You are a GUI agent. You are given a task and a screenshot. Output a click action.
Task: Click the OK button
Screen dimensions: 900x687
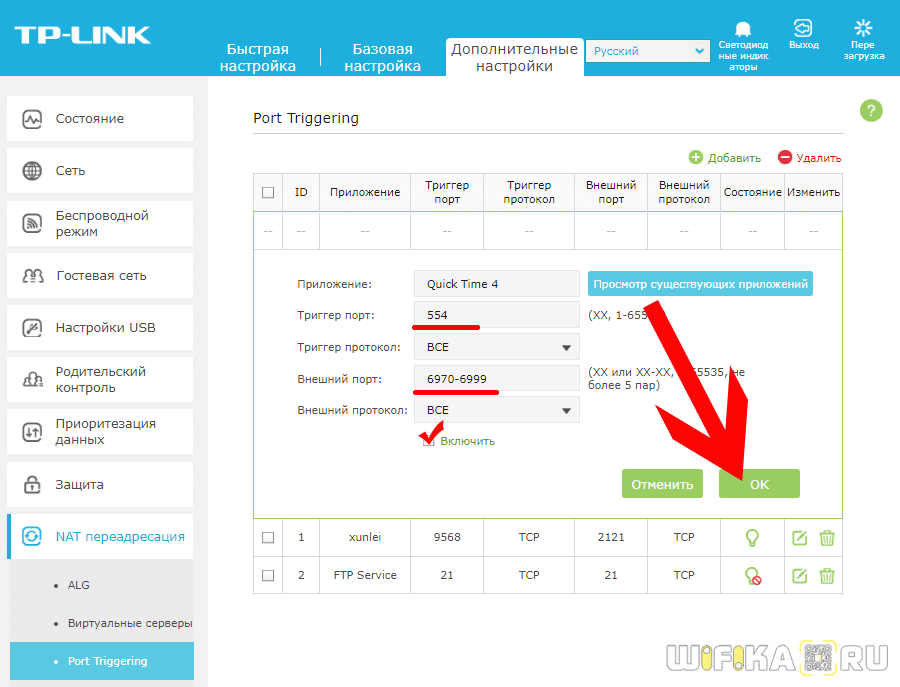(x=759, y=484)
